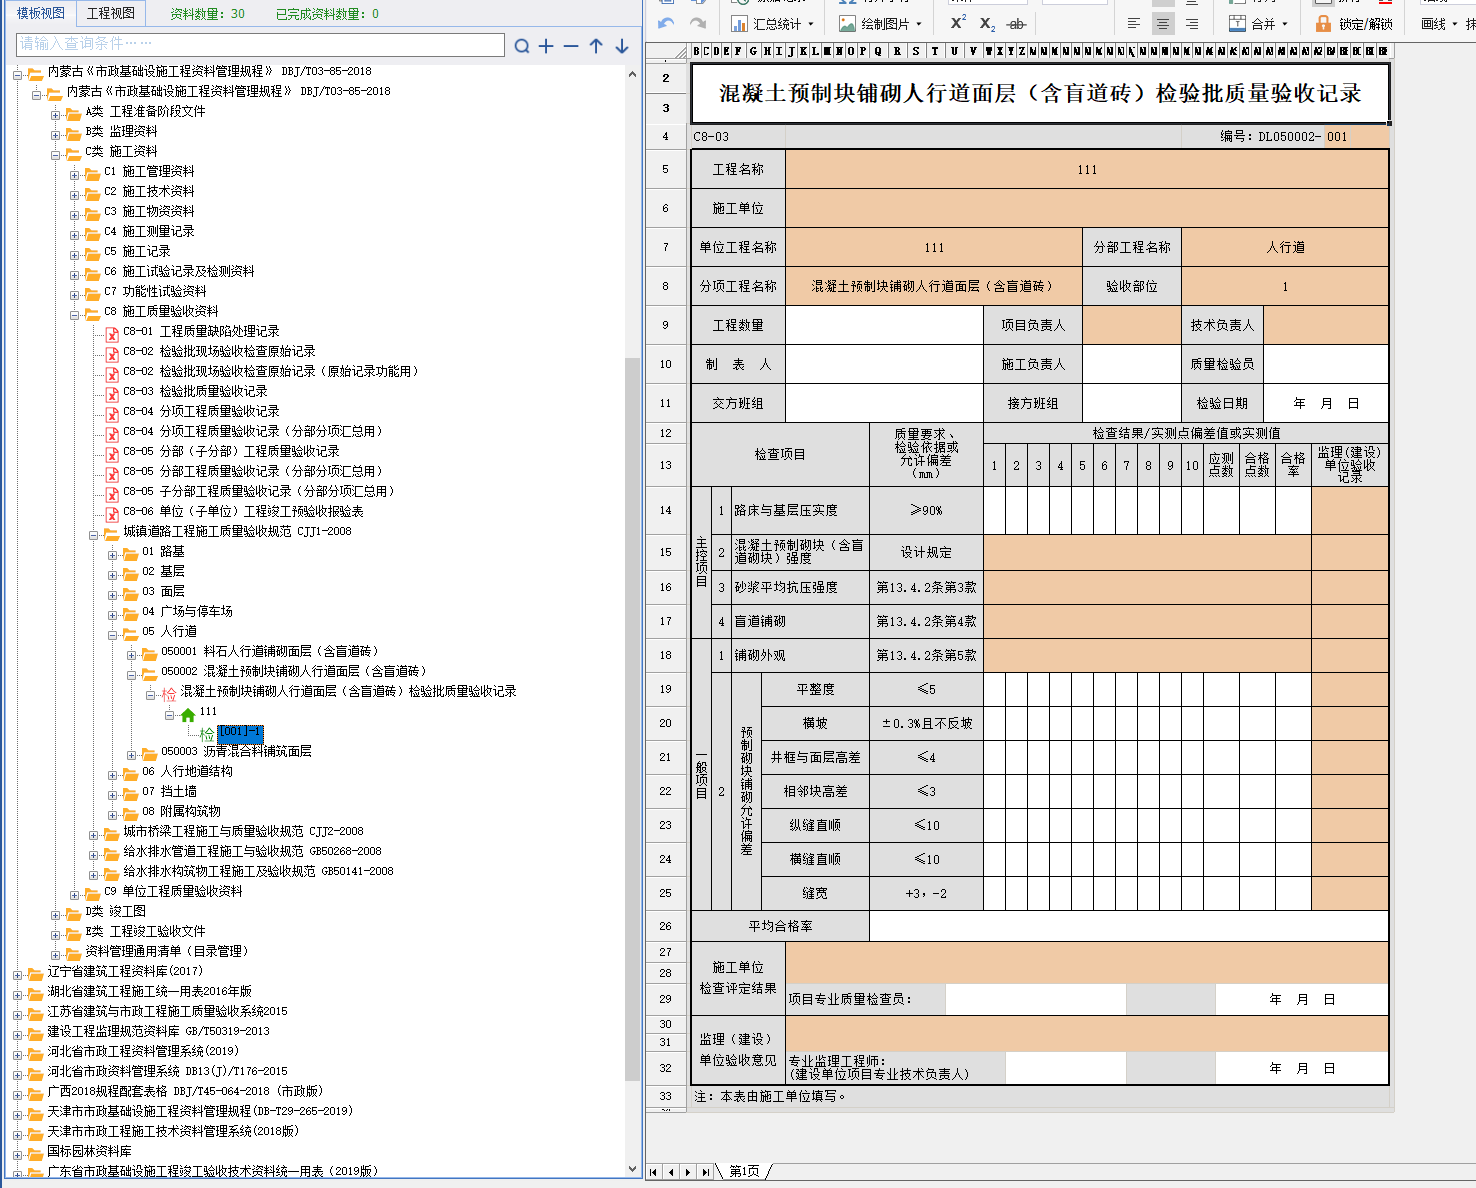Click the 汇总统计 chart icon
The height and width of the screenshot is (1188, 1476).
tap(740, 23)
